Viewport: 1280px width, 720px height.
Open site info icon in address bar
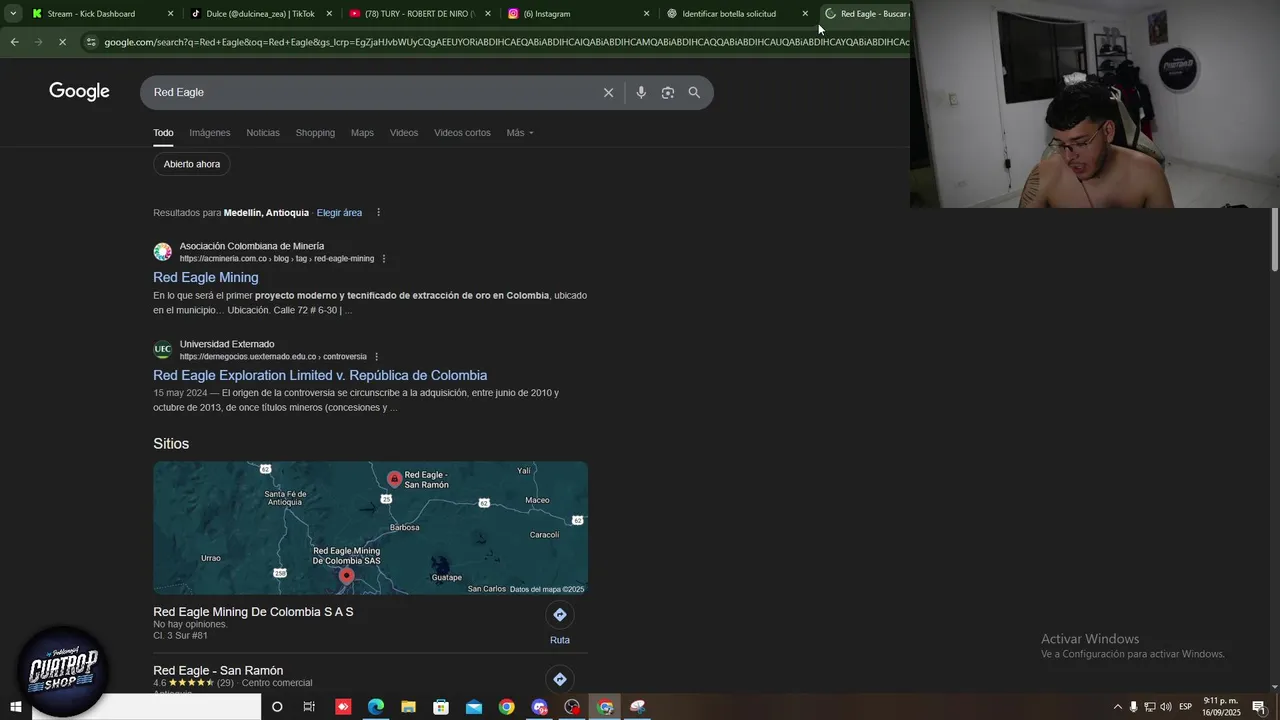tap(91, 42)
